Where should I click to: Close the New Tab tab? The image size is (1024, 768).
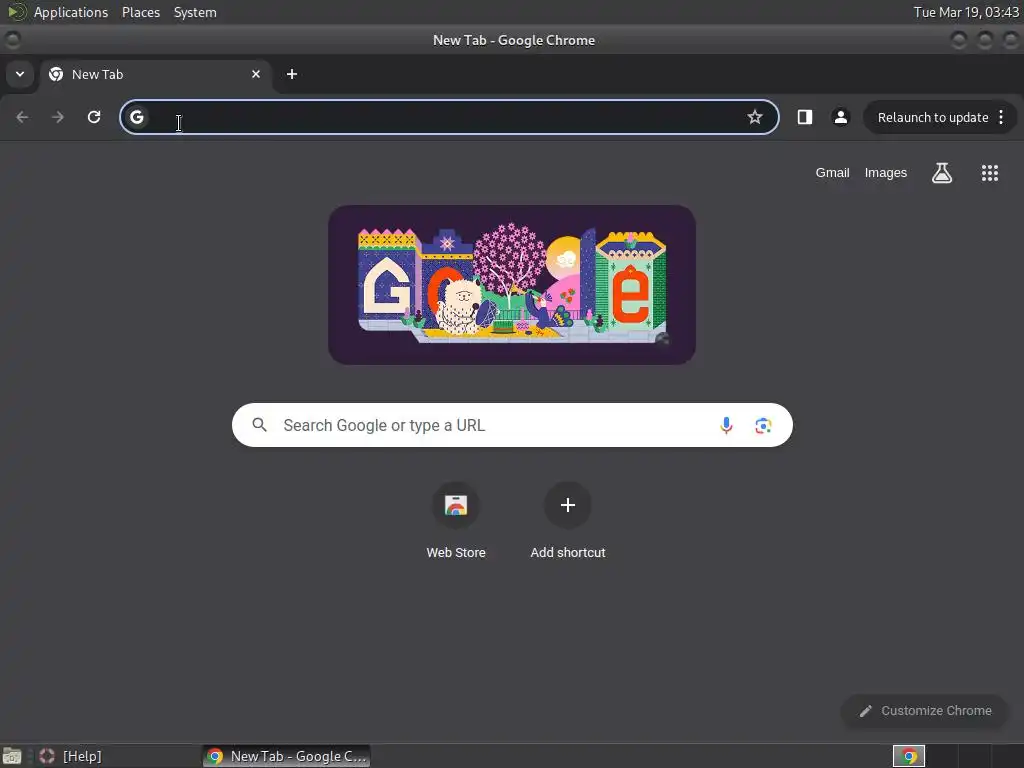click(256, 74)
